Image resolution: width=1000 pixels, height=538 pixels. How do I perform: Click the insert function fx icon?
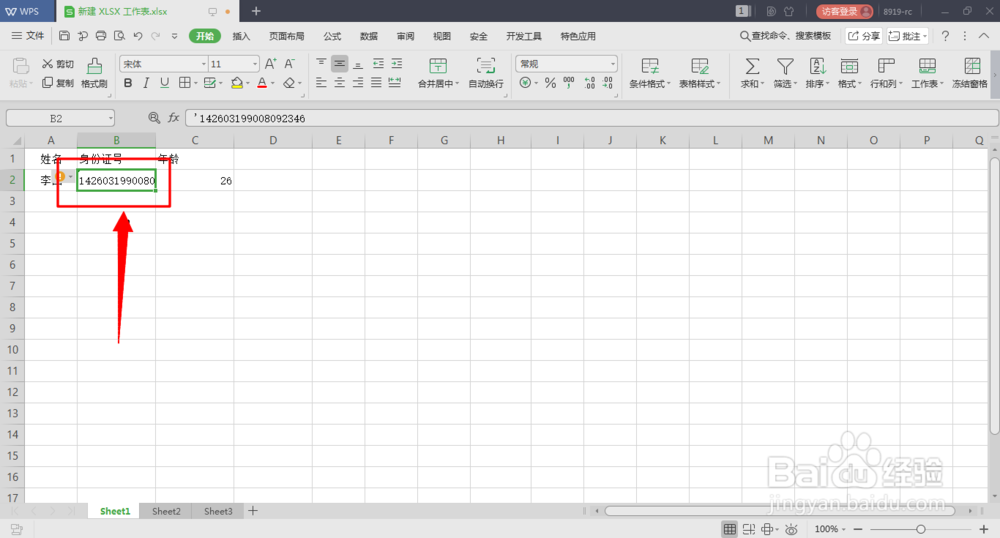tap(173, 118)
